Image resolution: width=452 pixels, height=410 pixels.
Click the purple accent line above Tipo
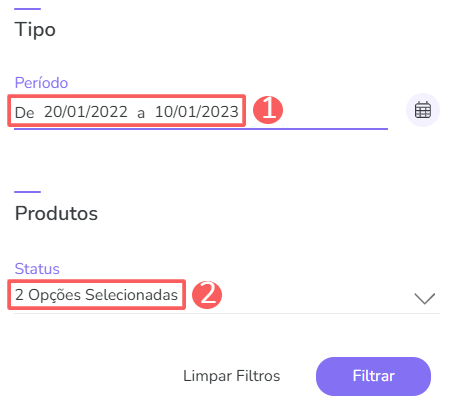point(27,9)
